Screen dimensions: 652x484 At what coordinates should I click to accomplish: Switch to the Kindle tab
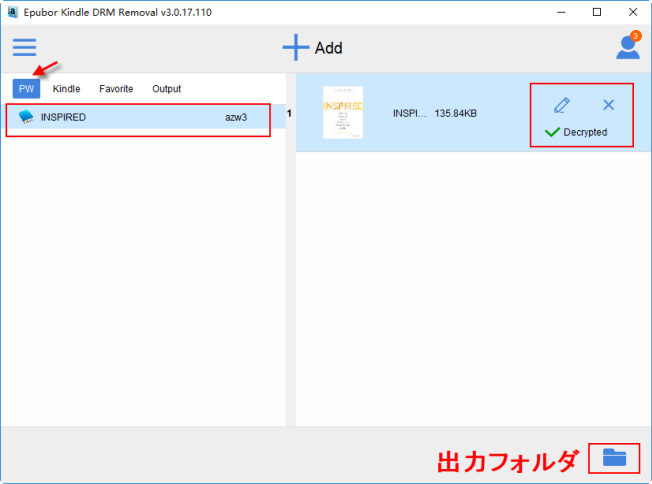[66, 89]
